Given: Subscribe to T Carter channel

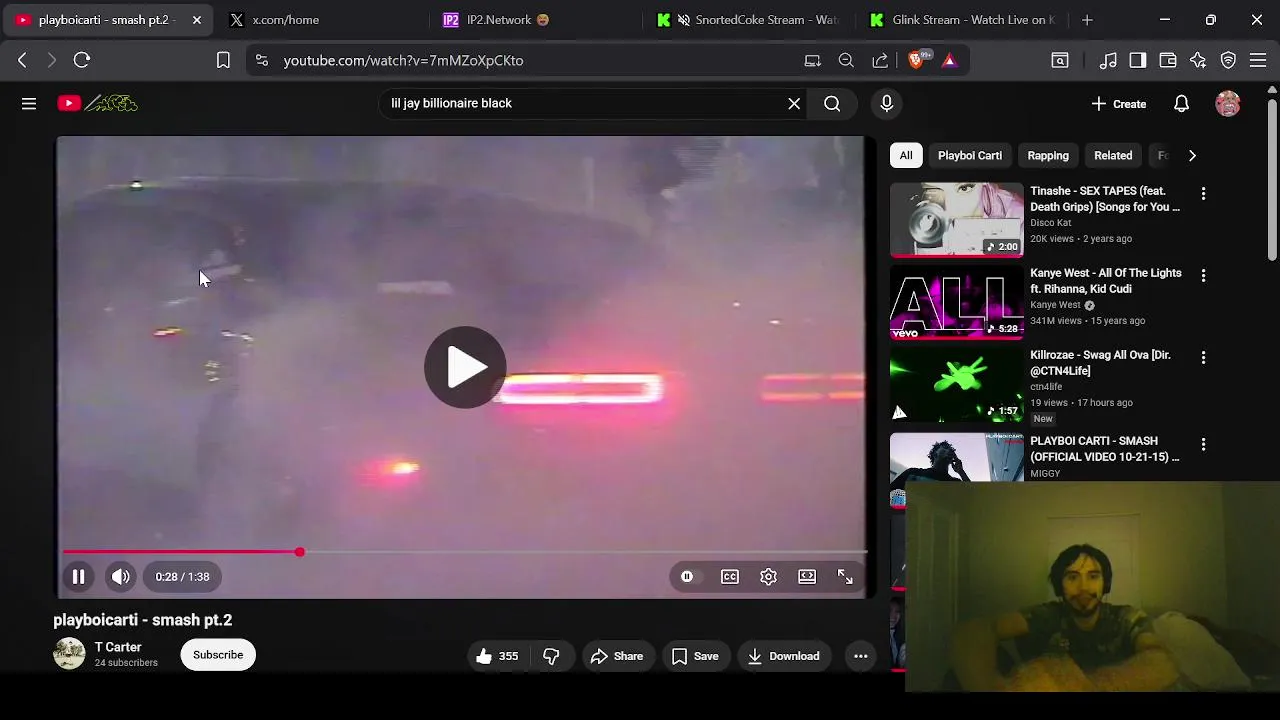Looking at the screenshot, I should tap(218, 655).
